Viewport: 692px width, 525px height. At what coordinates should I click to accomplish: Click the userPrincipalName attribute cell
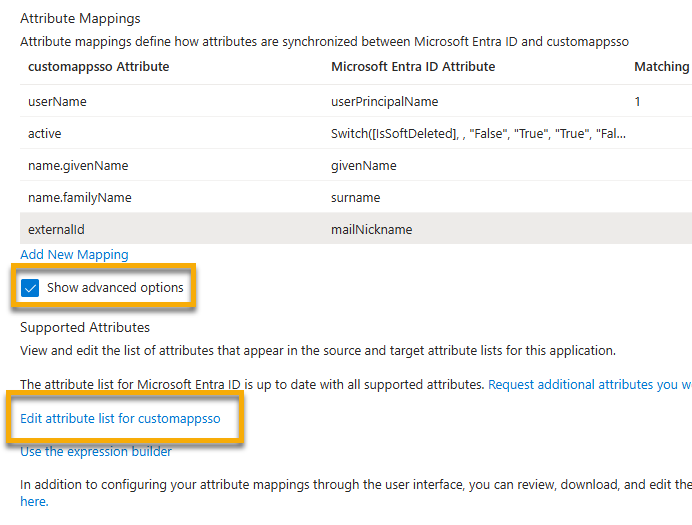point(384,101)
